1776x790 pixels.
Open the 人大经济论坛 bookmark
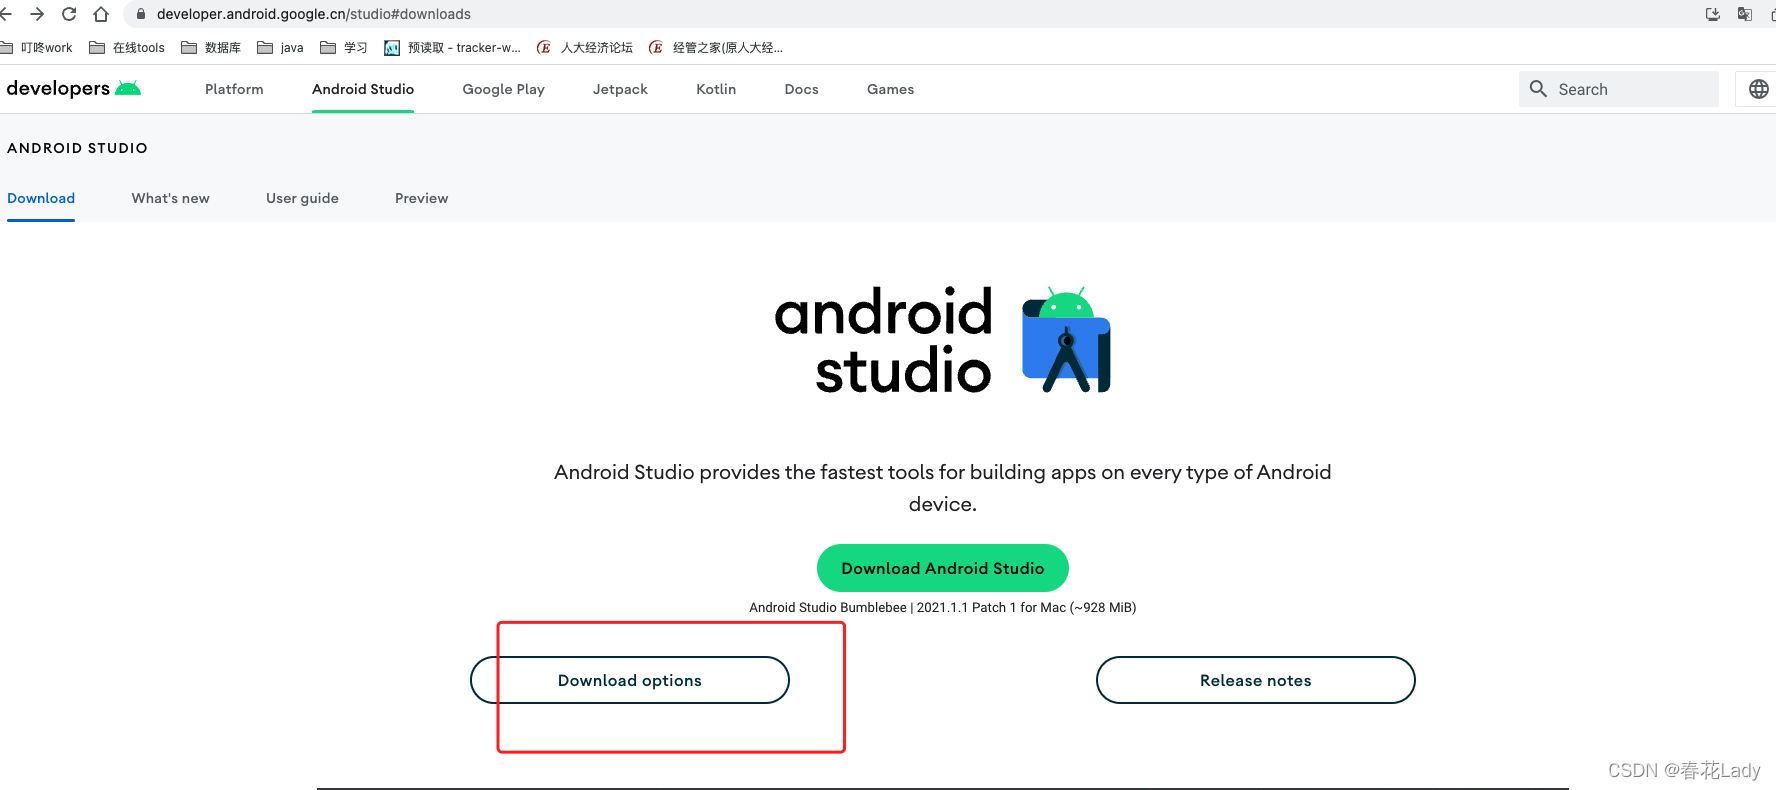(x=585, y=48)
